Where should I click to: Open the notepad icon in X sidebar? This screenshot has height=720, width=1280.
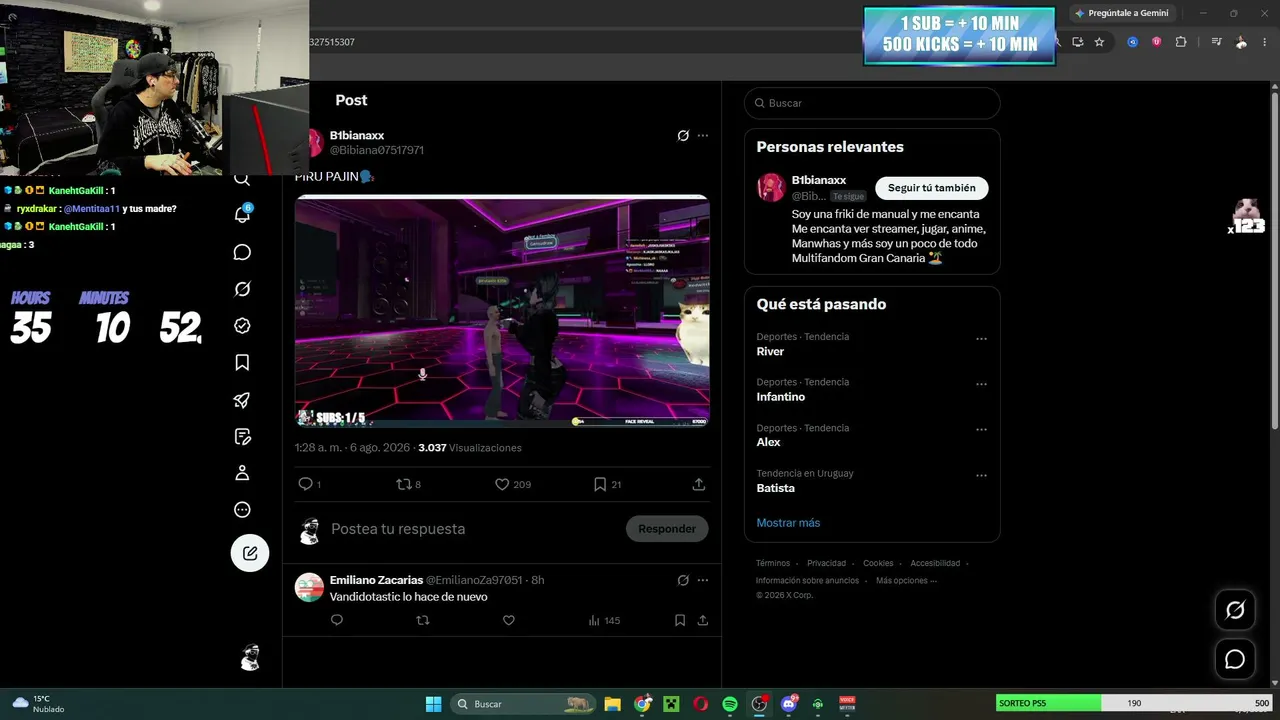point(242,437)
